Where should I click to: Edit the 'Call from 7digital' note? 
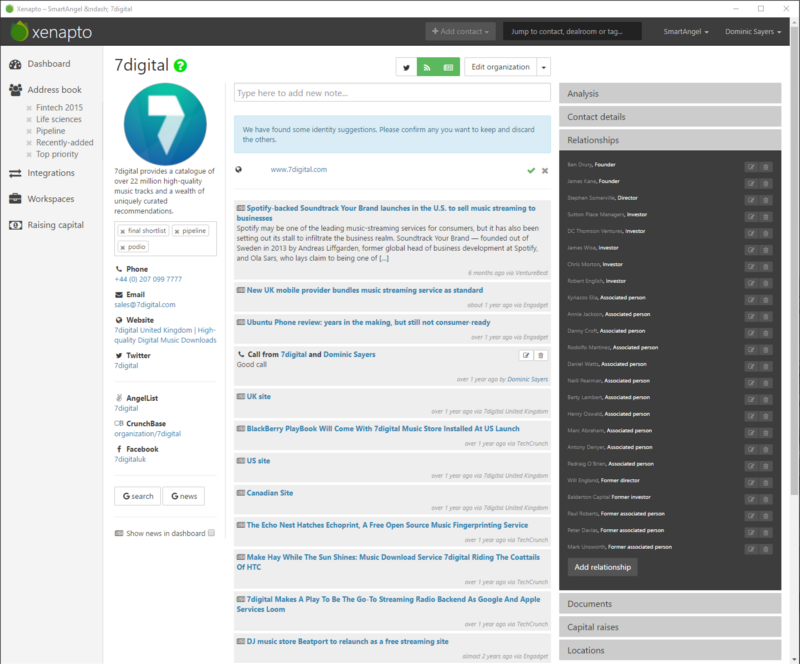[x=526, y=355]
